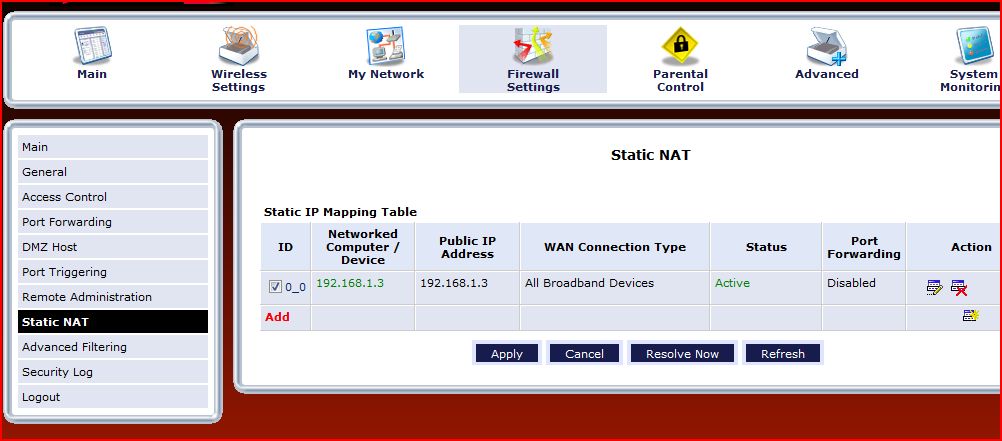Open Access Control in sidebar
Image resolution: width=1002 pixels, height=441 pixels.
point(113,197)
